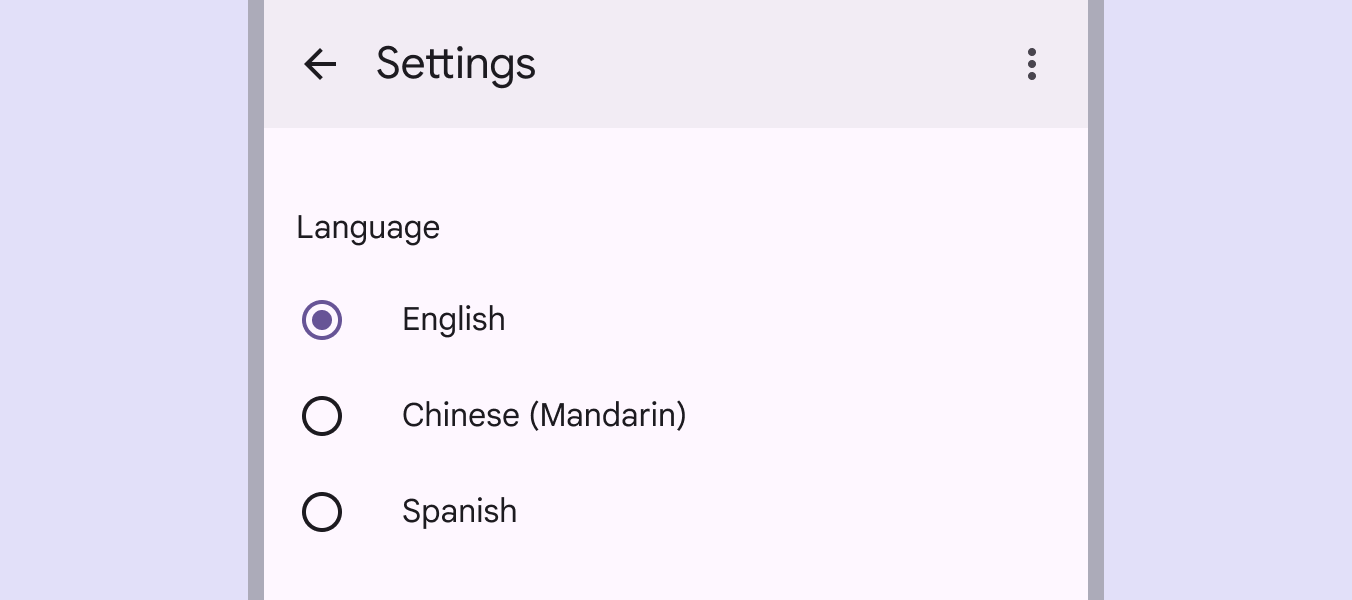This screenshot has width=1352, height=600.
Task: Select the Spanish radio button circle
Action: tap(322, 512)
